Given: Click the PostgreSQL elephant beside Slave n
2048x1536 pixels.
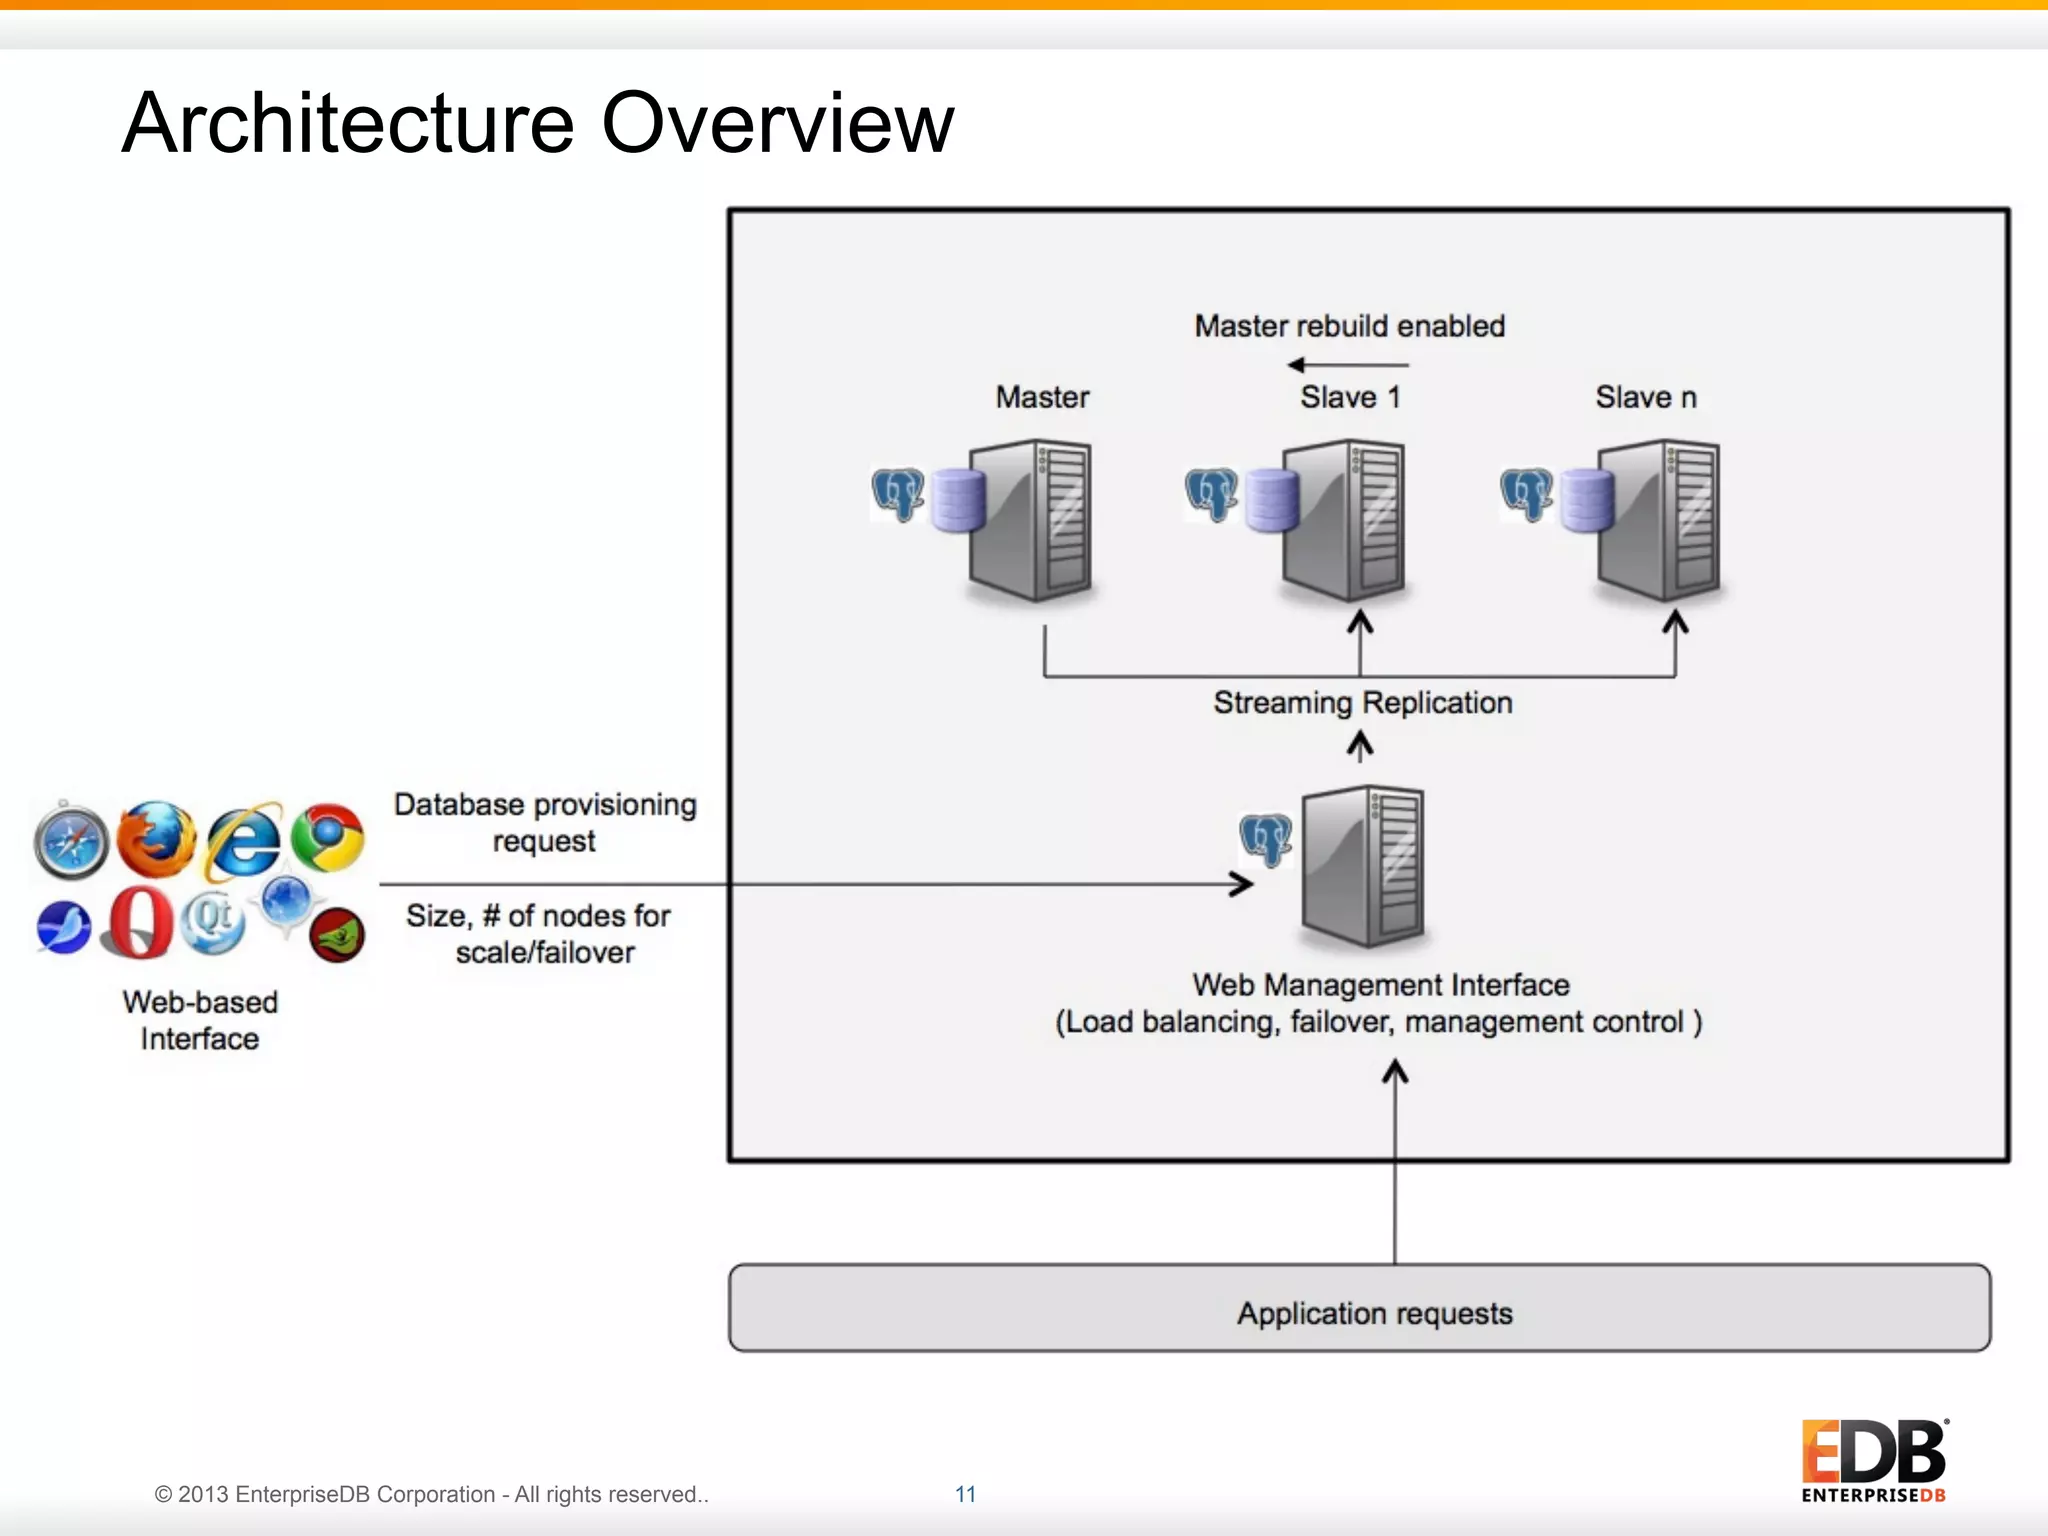Looking at the screenshot, I should [x=1528, y=494].
